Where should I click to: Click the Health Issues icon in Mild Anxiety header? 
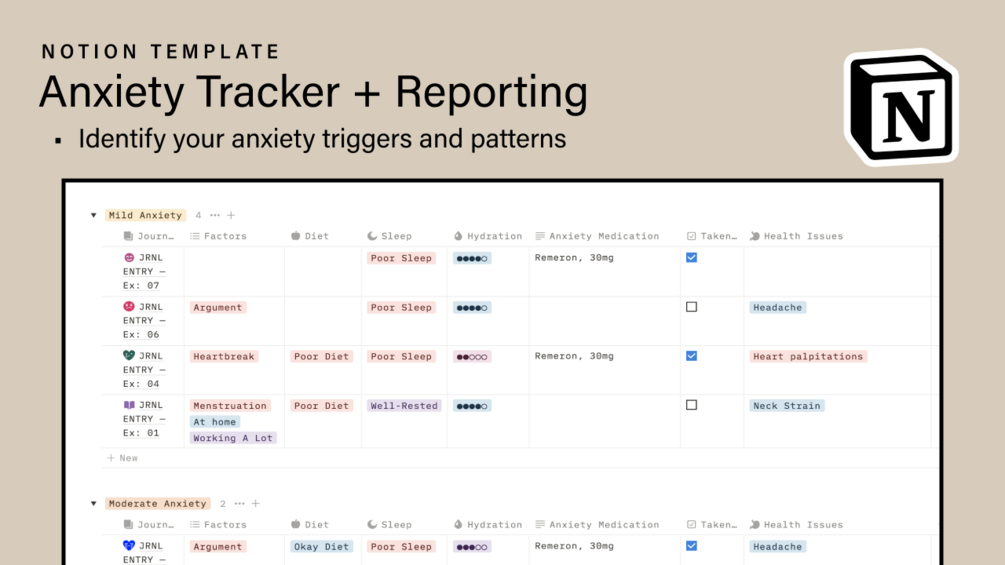pos(754,236)
